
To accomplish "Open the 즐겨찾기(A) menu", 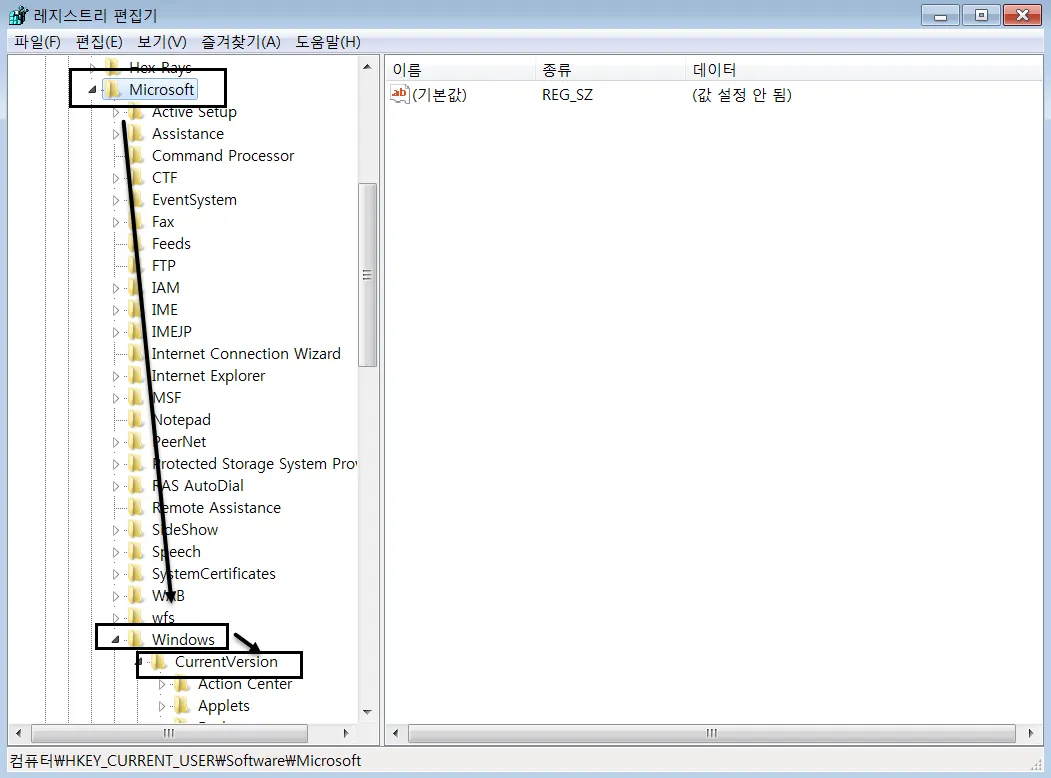I will tap(241, 42).
